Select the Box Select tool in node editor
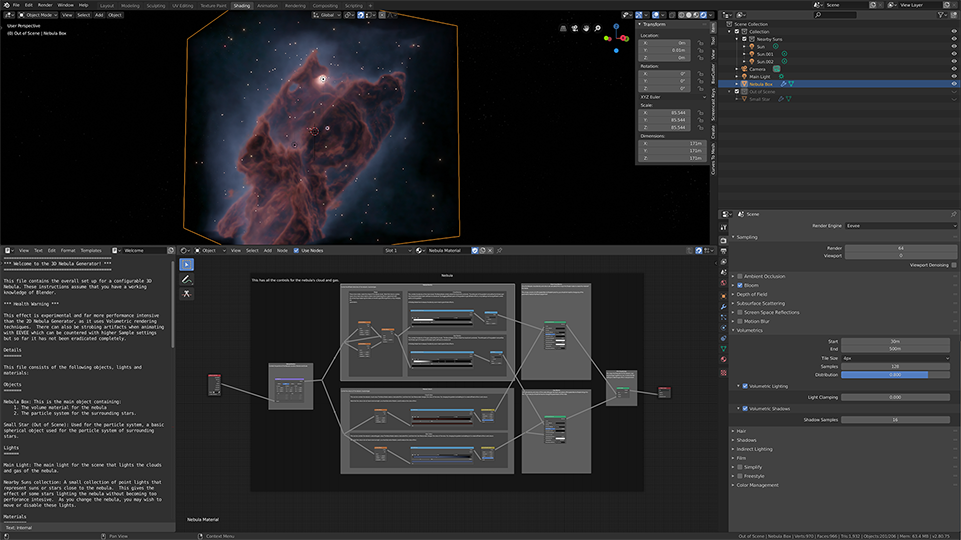The height and width of the screenshot is (540, 961). (x=187, y=265)
